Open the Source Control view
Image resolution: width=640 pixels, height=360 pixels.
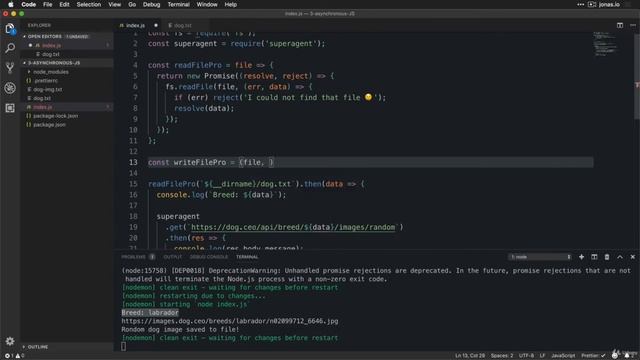pos(10,68)
